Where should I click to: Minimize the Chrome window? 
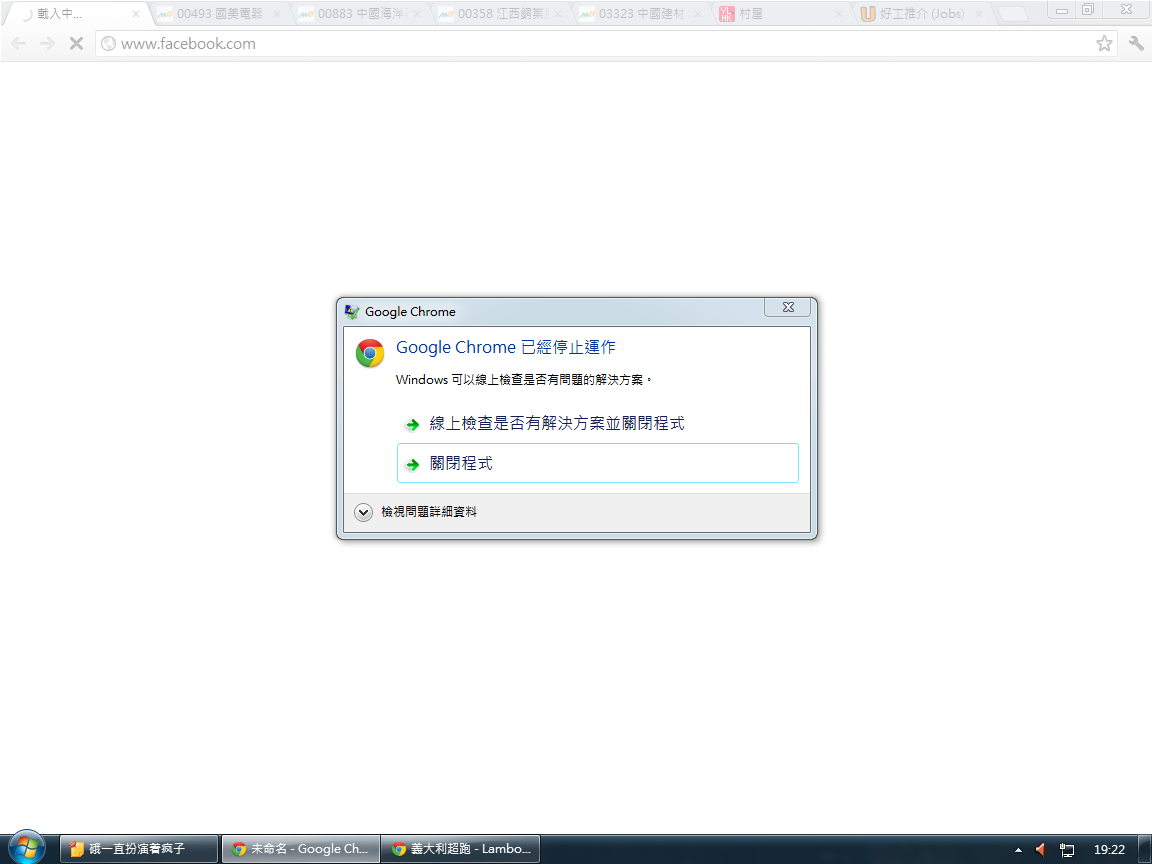point(1062,10)
